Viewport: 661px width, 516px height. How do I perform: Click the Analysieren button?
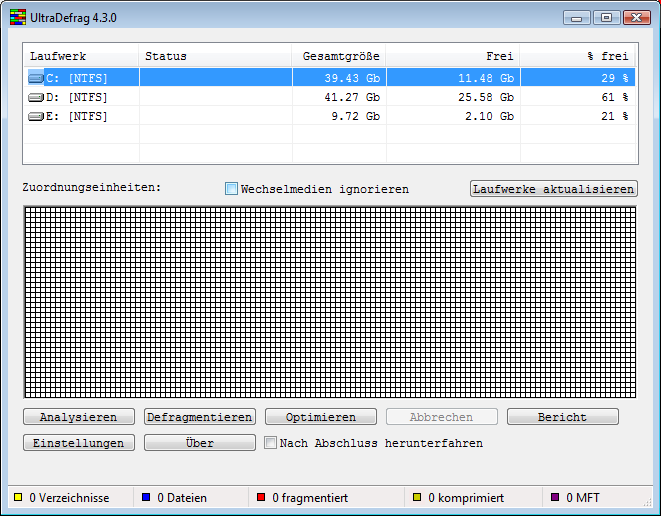click(79, 417)
